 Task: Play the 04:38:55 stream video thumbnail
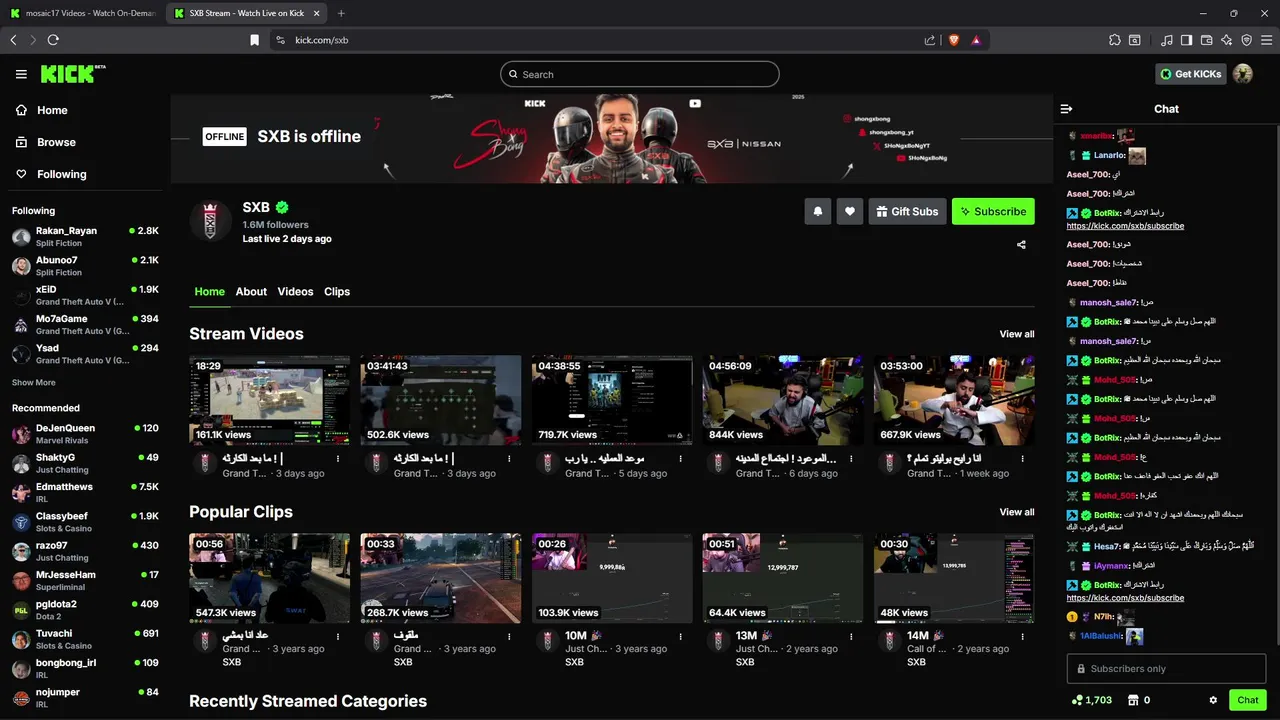pyautogui.click(x=612, y=400)
